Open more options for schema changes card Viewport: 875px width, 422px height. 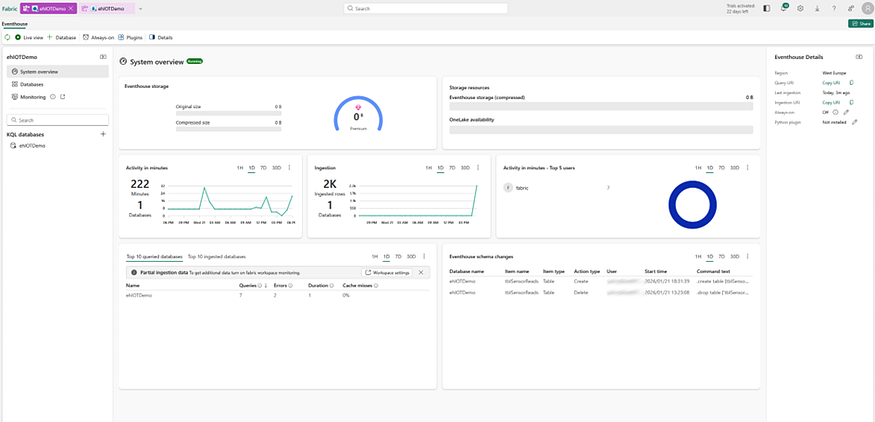(x=747, y=256)
